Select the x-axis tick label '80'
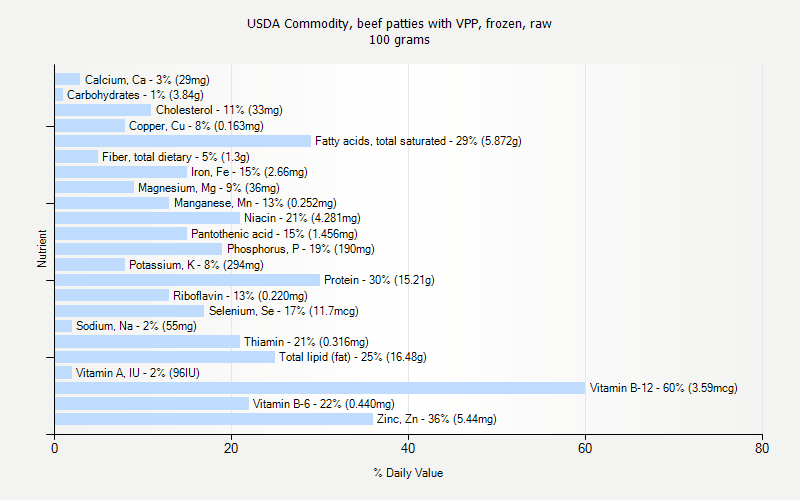Image resolution: width=800 pixels, height=500 pixels. point(762,448)
